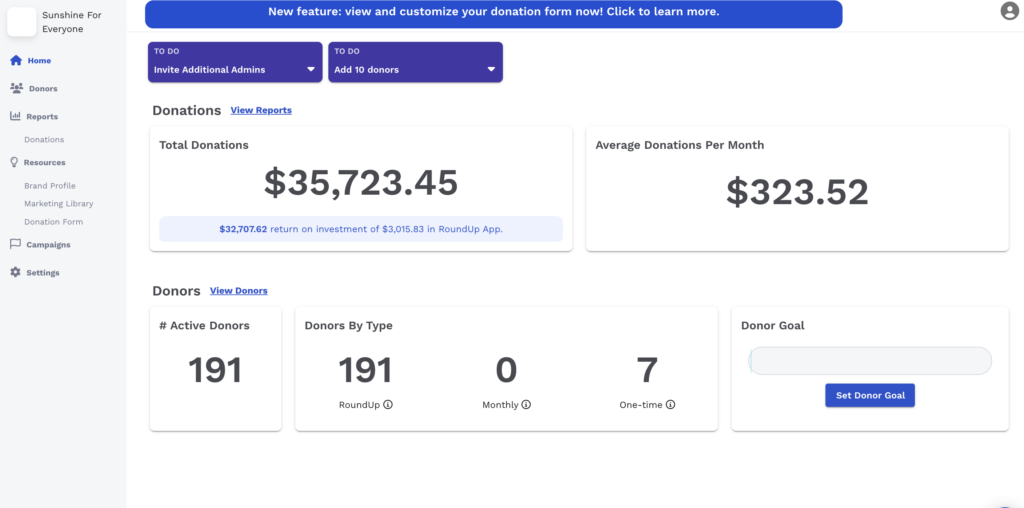Click the new feature announcement banner
This screenshot has height=508, width=1024.
click(x=494, y=14)
